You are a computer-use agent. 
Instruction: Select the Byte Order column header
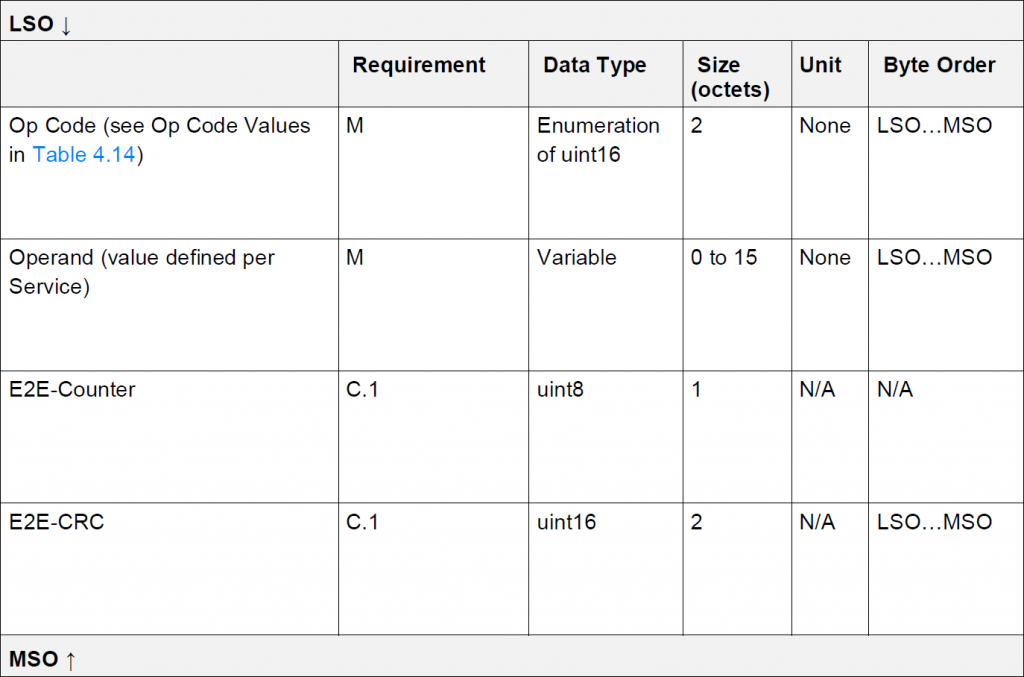point(939,66)
